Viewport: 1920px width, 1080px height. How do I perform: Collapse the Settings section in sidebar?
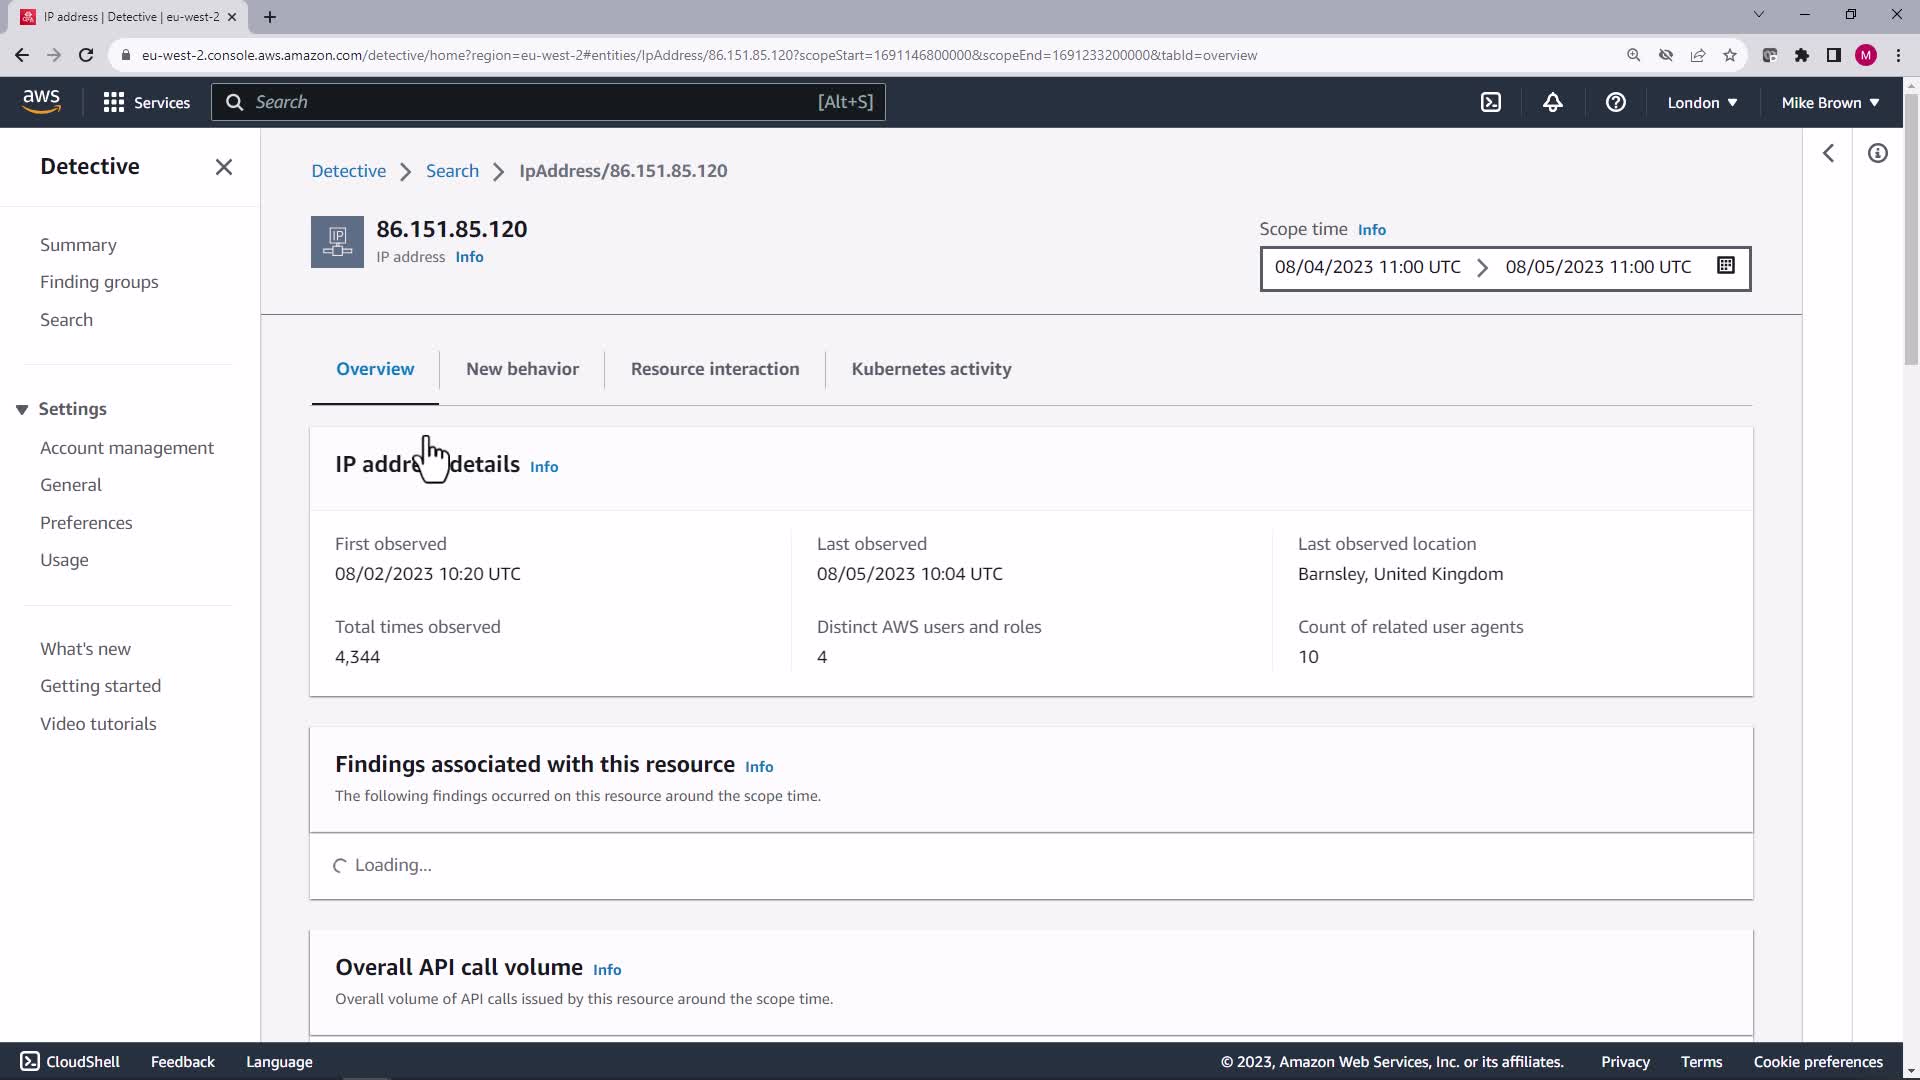[x=22, y=409]
